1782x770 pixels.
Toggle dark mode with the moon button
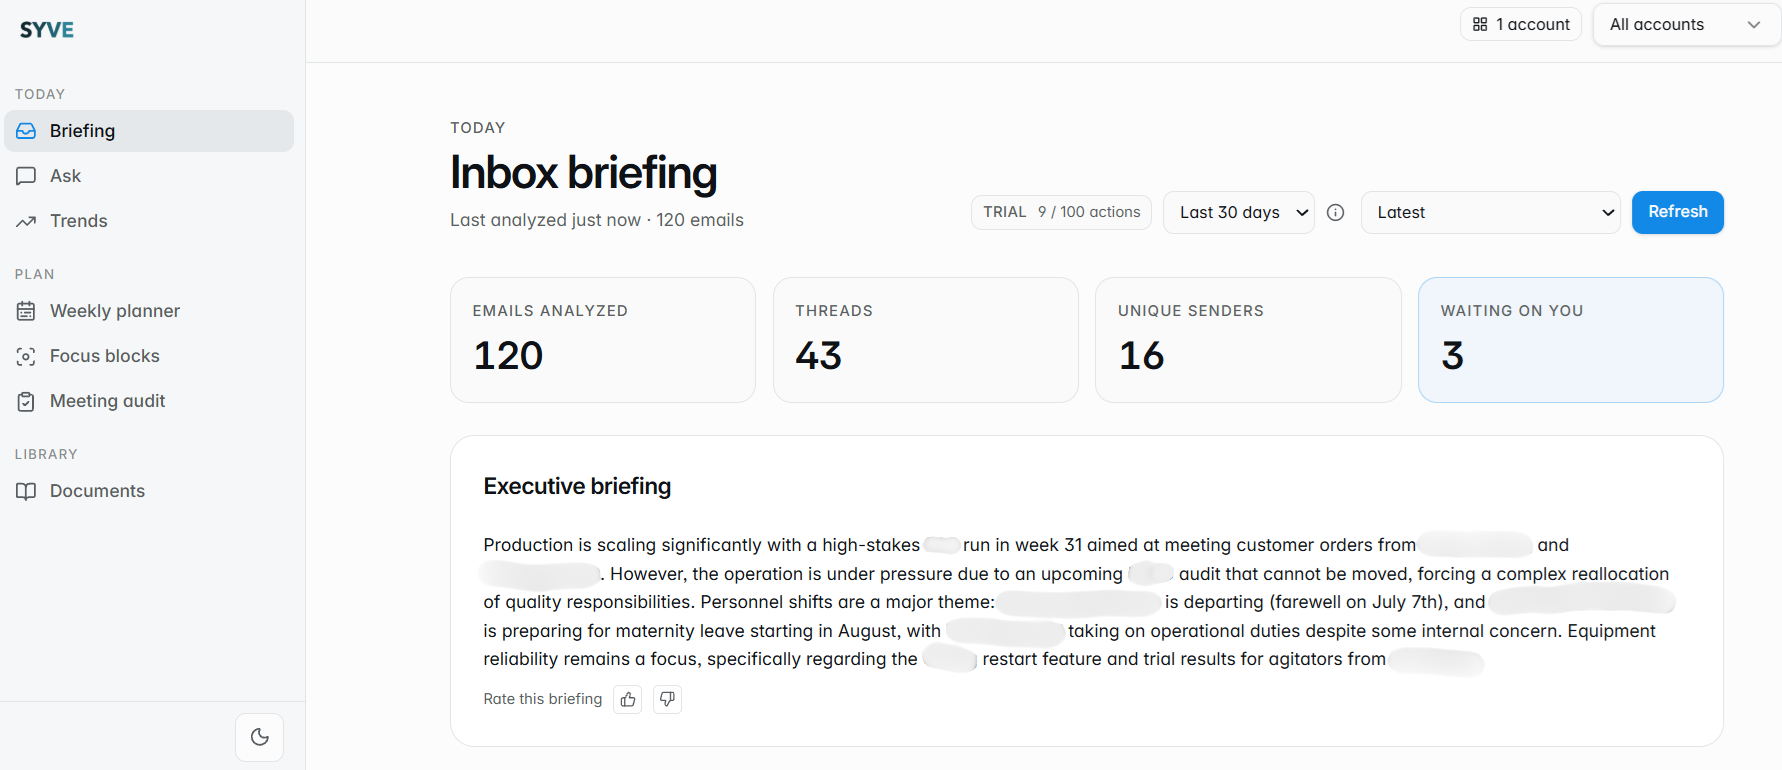pos(260,737)
